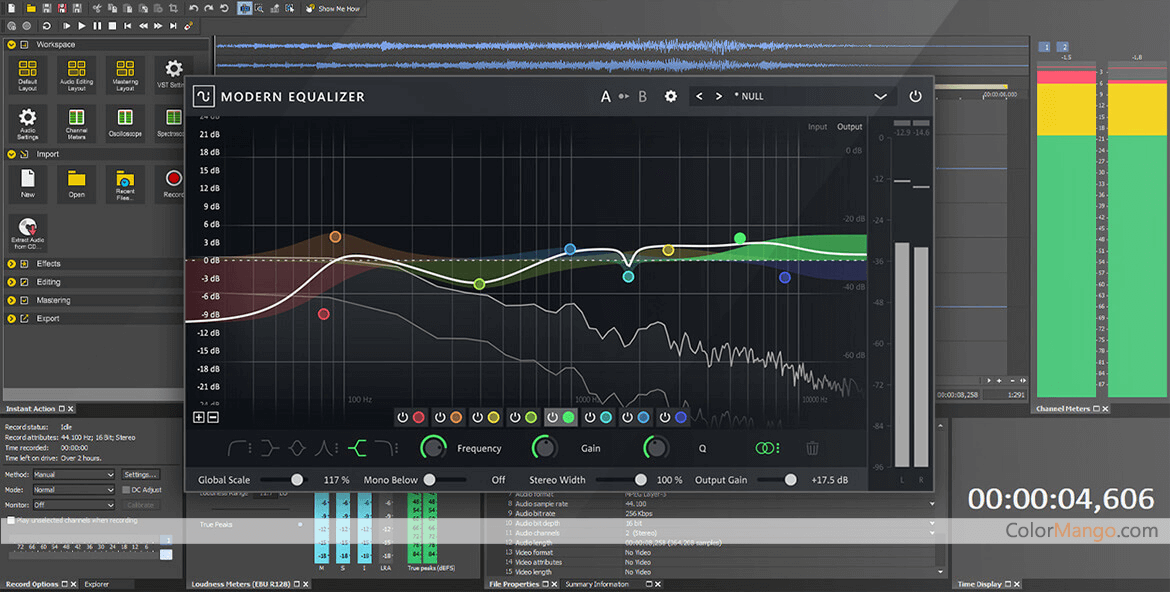The image size is (1170, 592).
Task: Select the low-shelf filter shape
Action: [269, 448]
